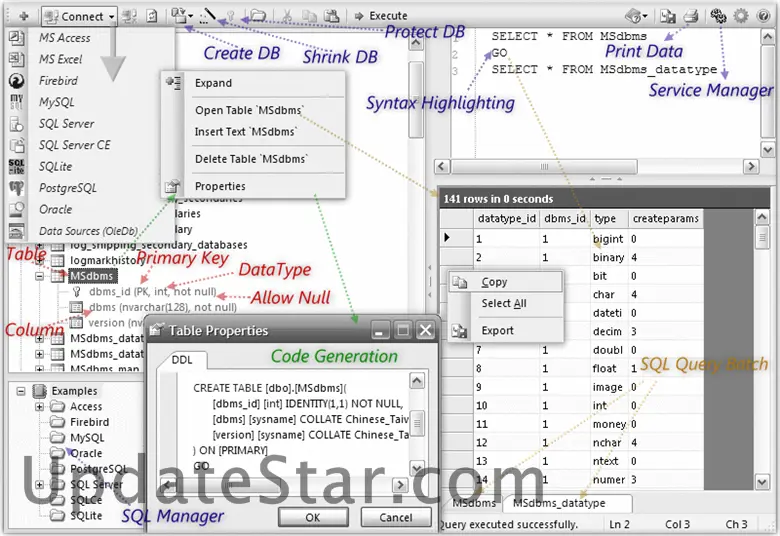Screen dimensions: 780x536
Task: Select dbms_id primary key column
Action: point(152,292)
